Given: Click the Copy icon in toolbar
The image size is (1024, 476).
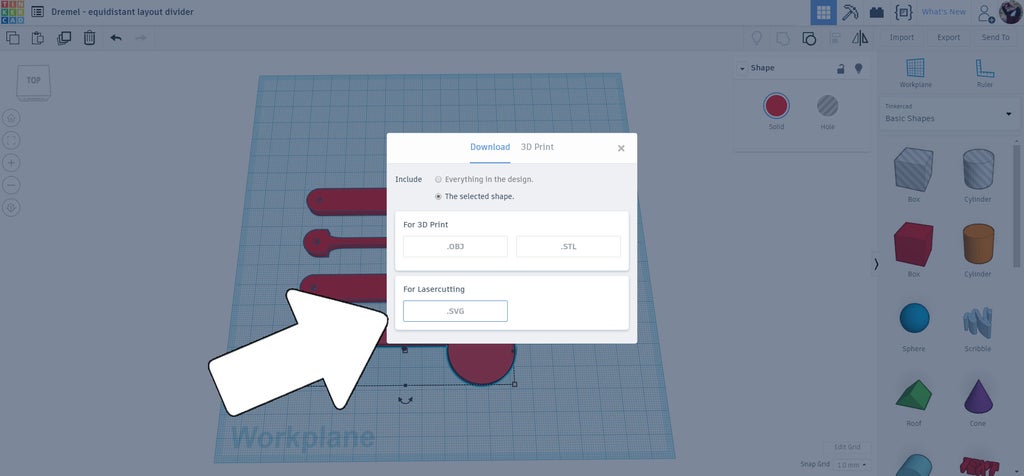Looking at the screenshot, I should (x=12, y=38).
